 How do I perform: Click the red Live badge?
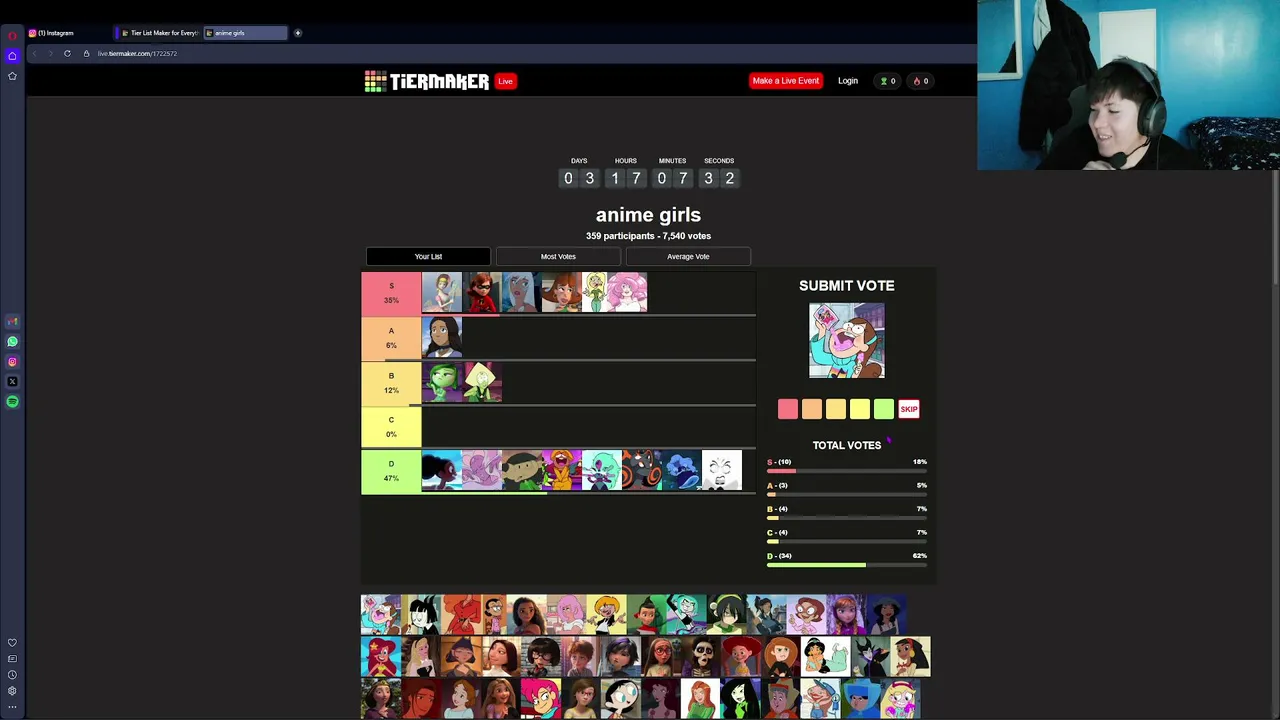[x=505, y=81]
